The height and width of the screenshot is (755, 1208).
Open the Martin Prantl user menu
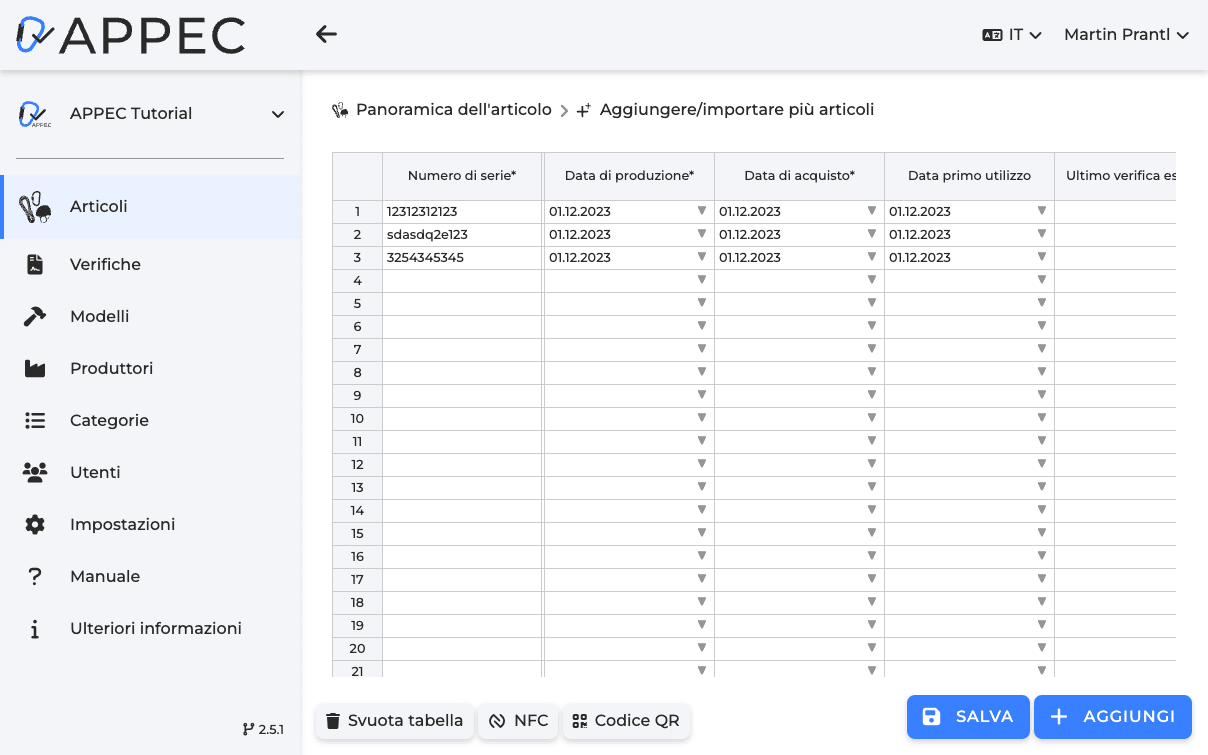[1126, 33]
